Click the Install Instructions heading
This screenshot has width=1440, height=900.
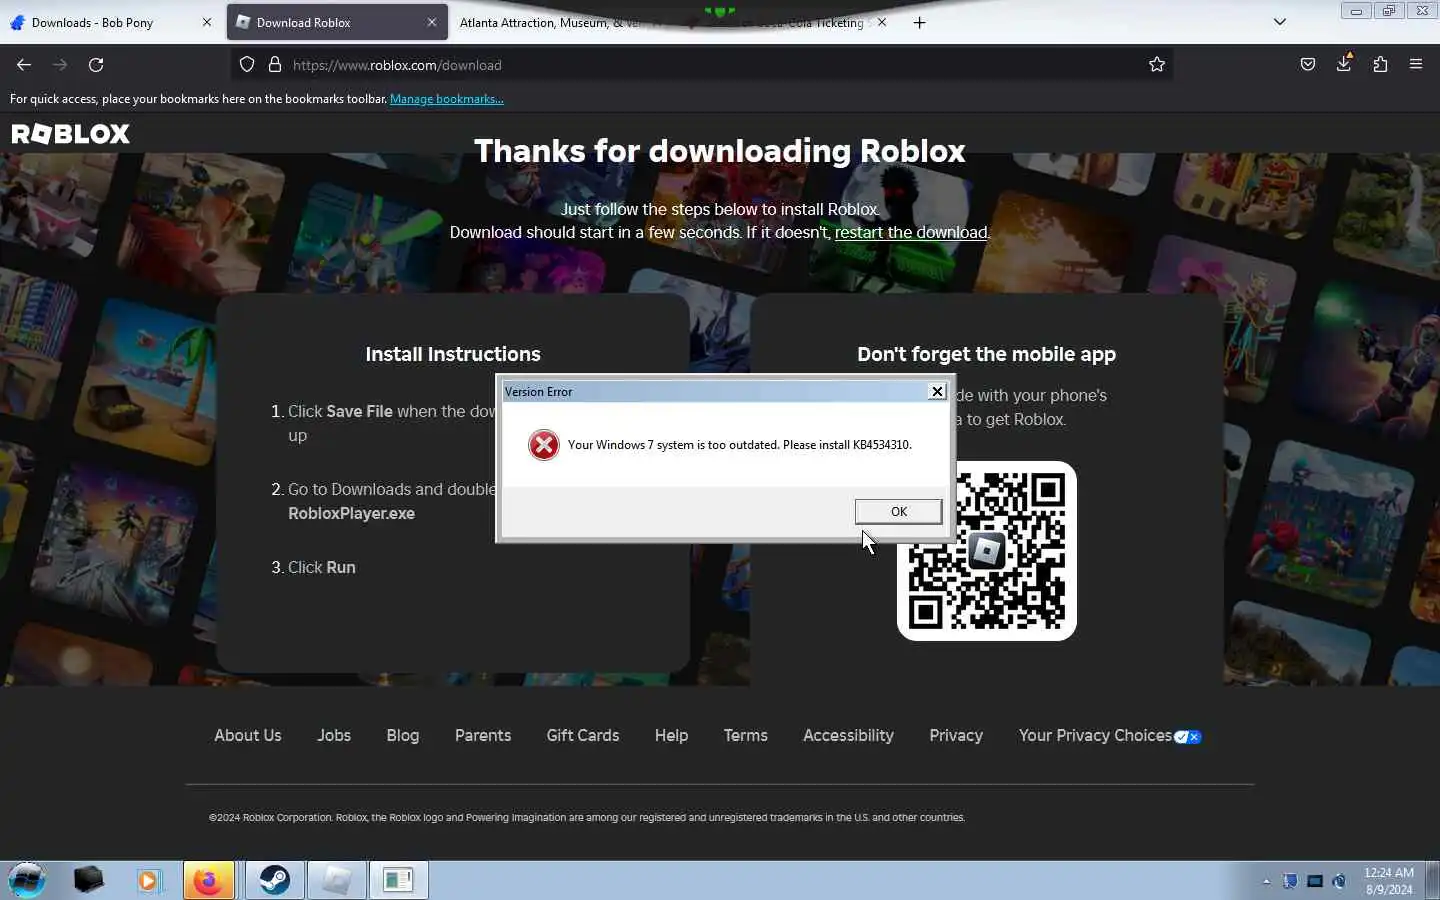click(453, 354)
